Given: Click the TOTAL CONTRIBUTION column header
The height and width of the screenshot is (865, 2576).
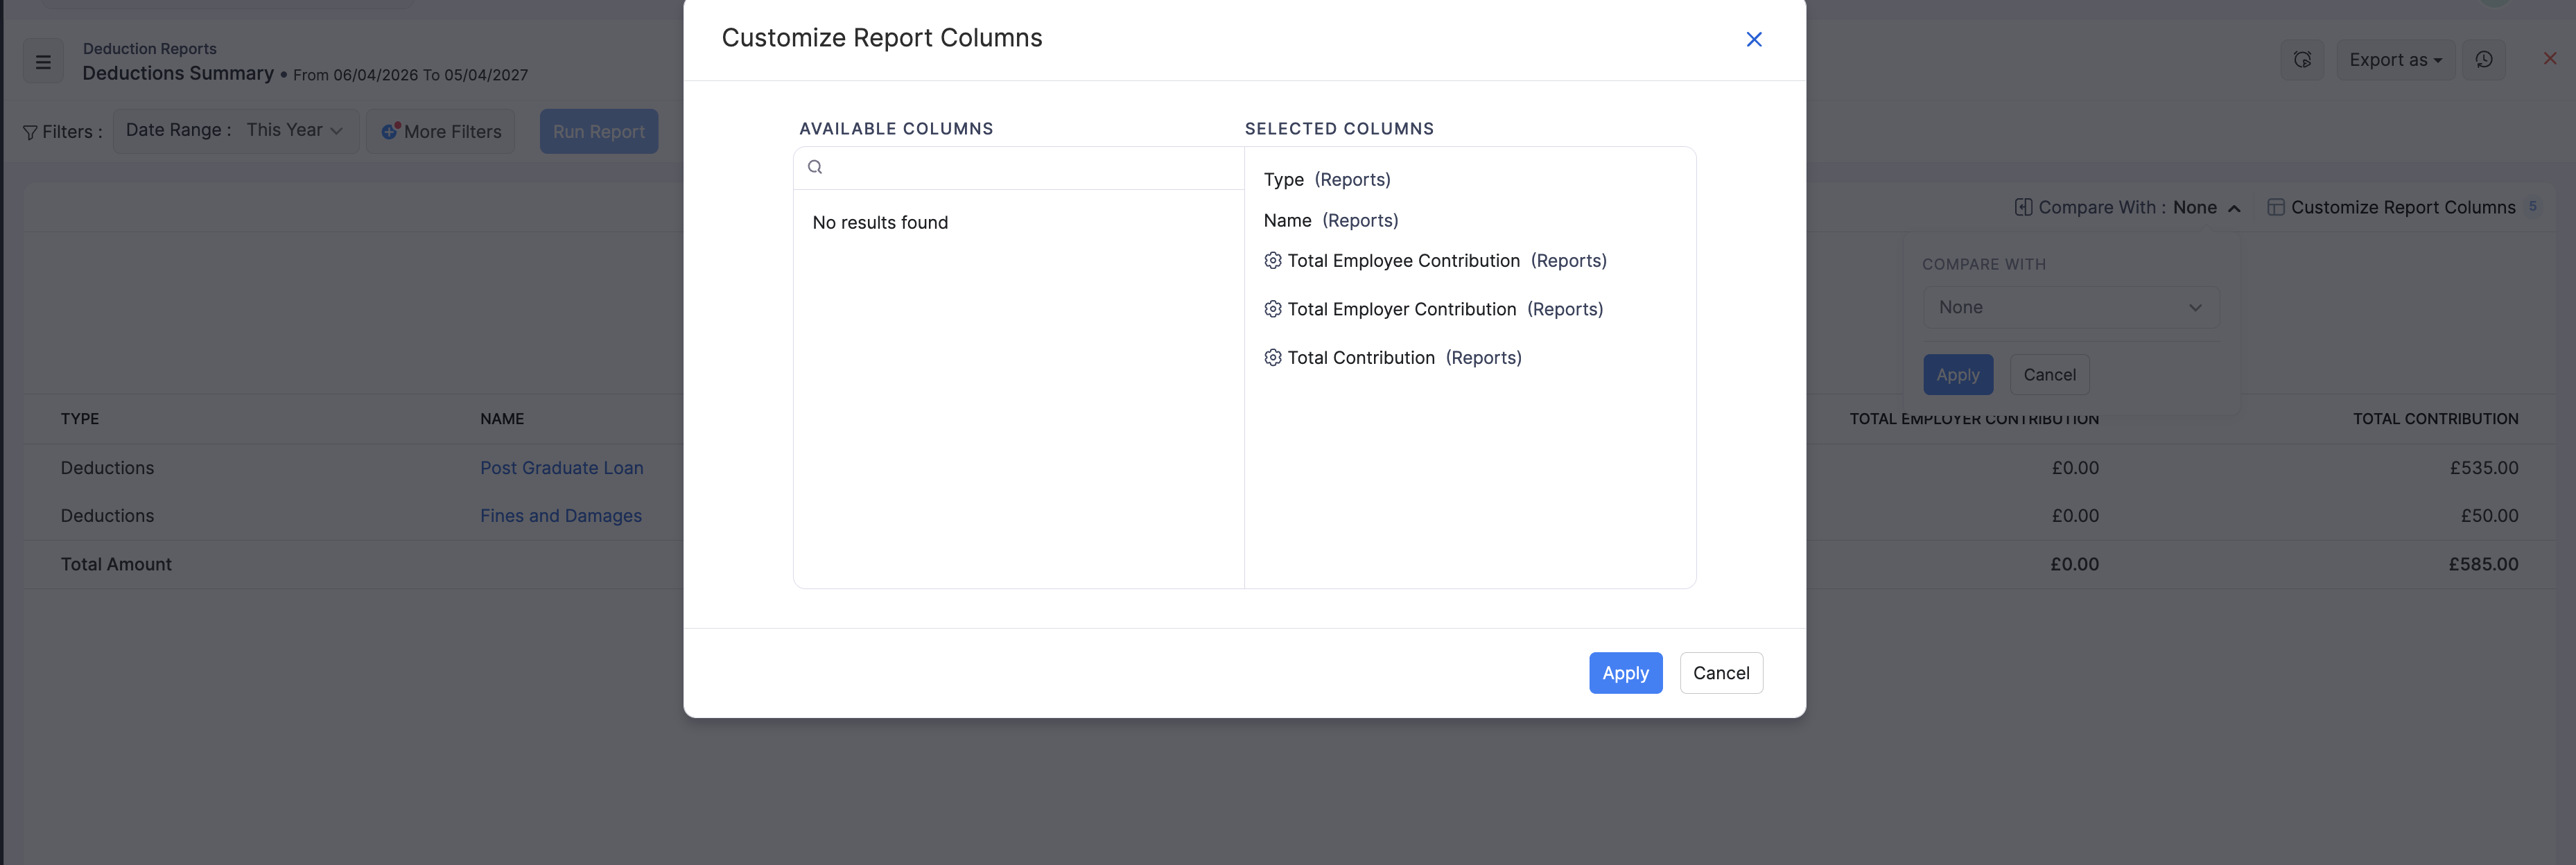Looking at the screenshot, I should click(2435, 418).
